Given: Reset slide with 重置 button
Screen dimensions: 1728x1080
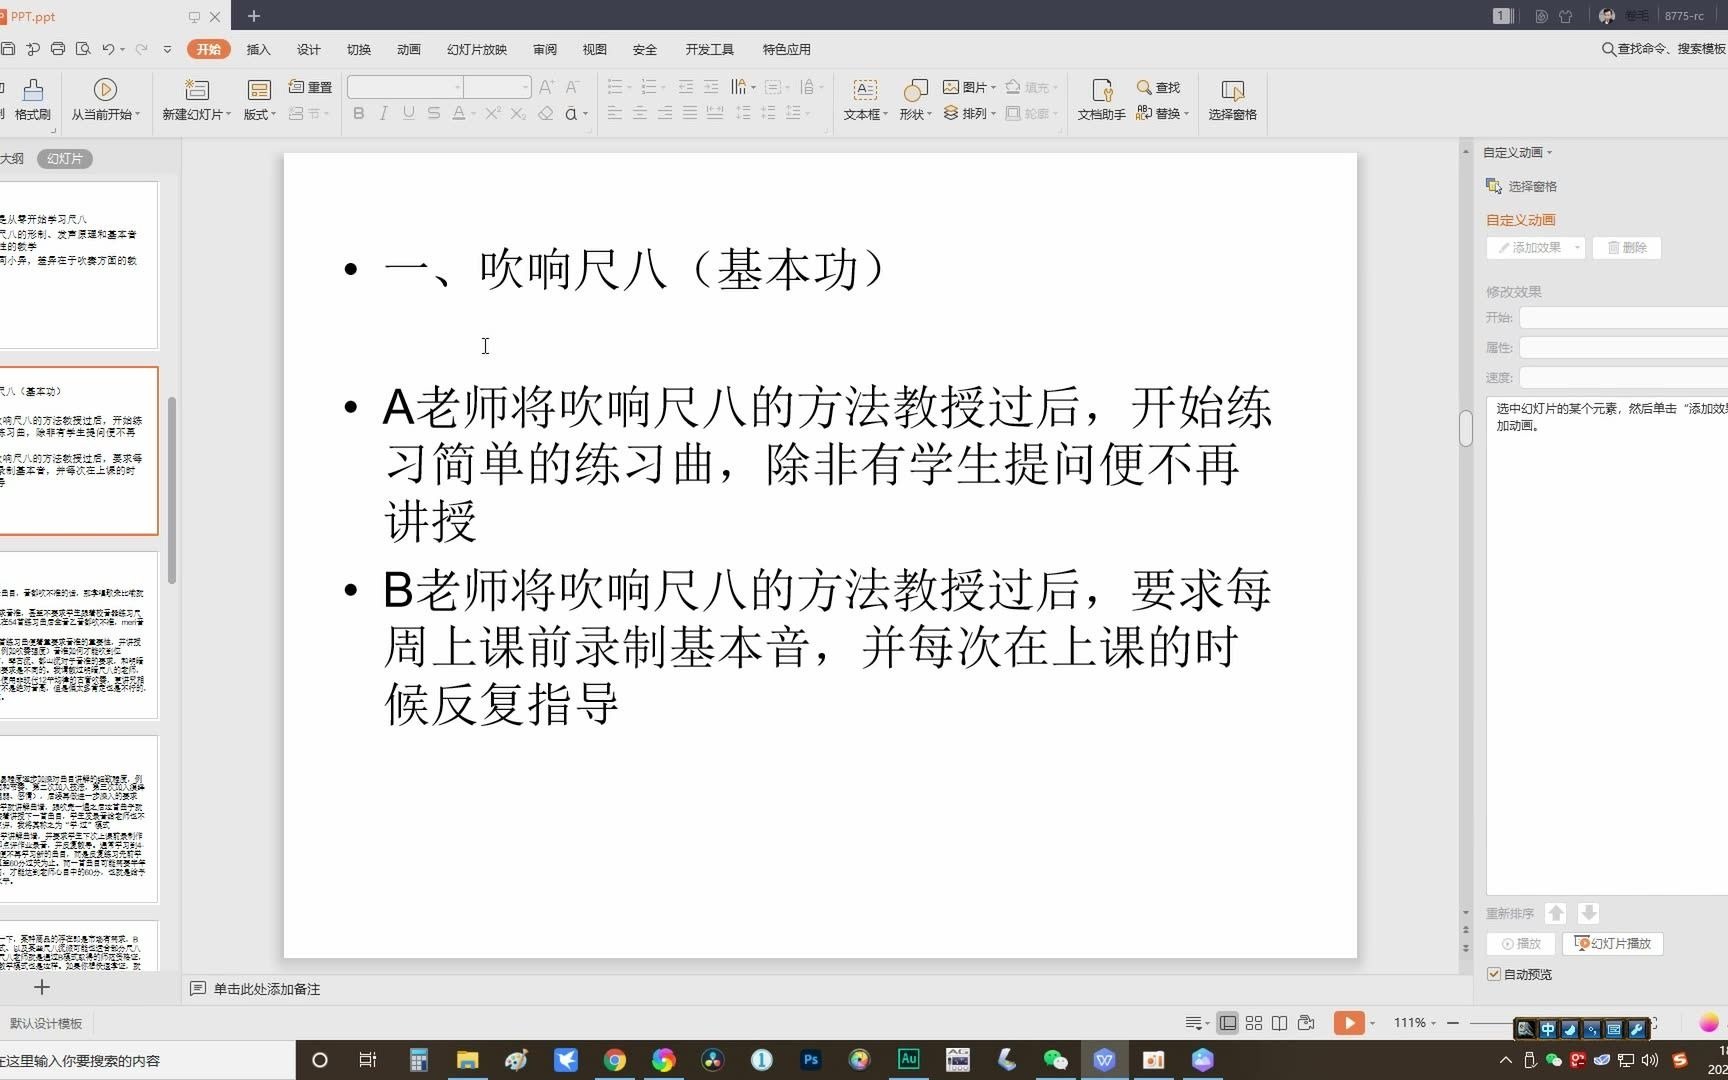Looking at the screenshot, I should [x=310, y=87].
